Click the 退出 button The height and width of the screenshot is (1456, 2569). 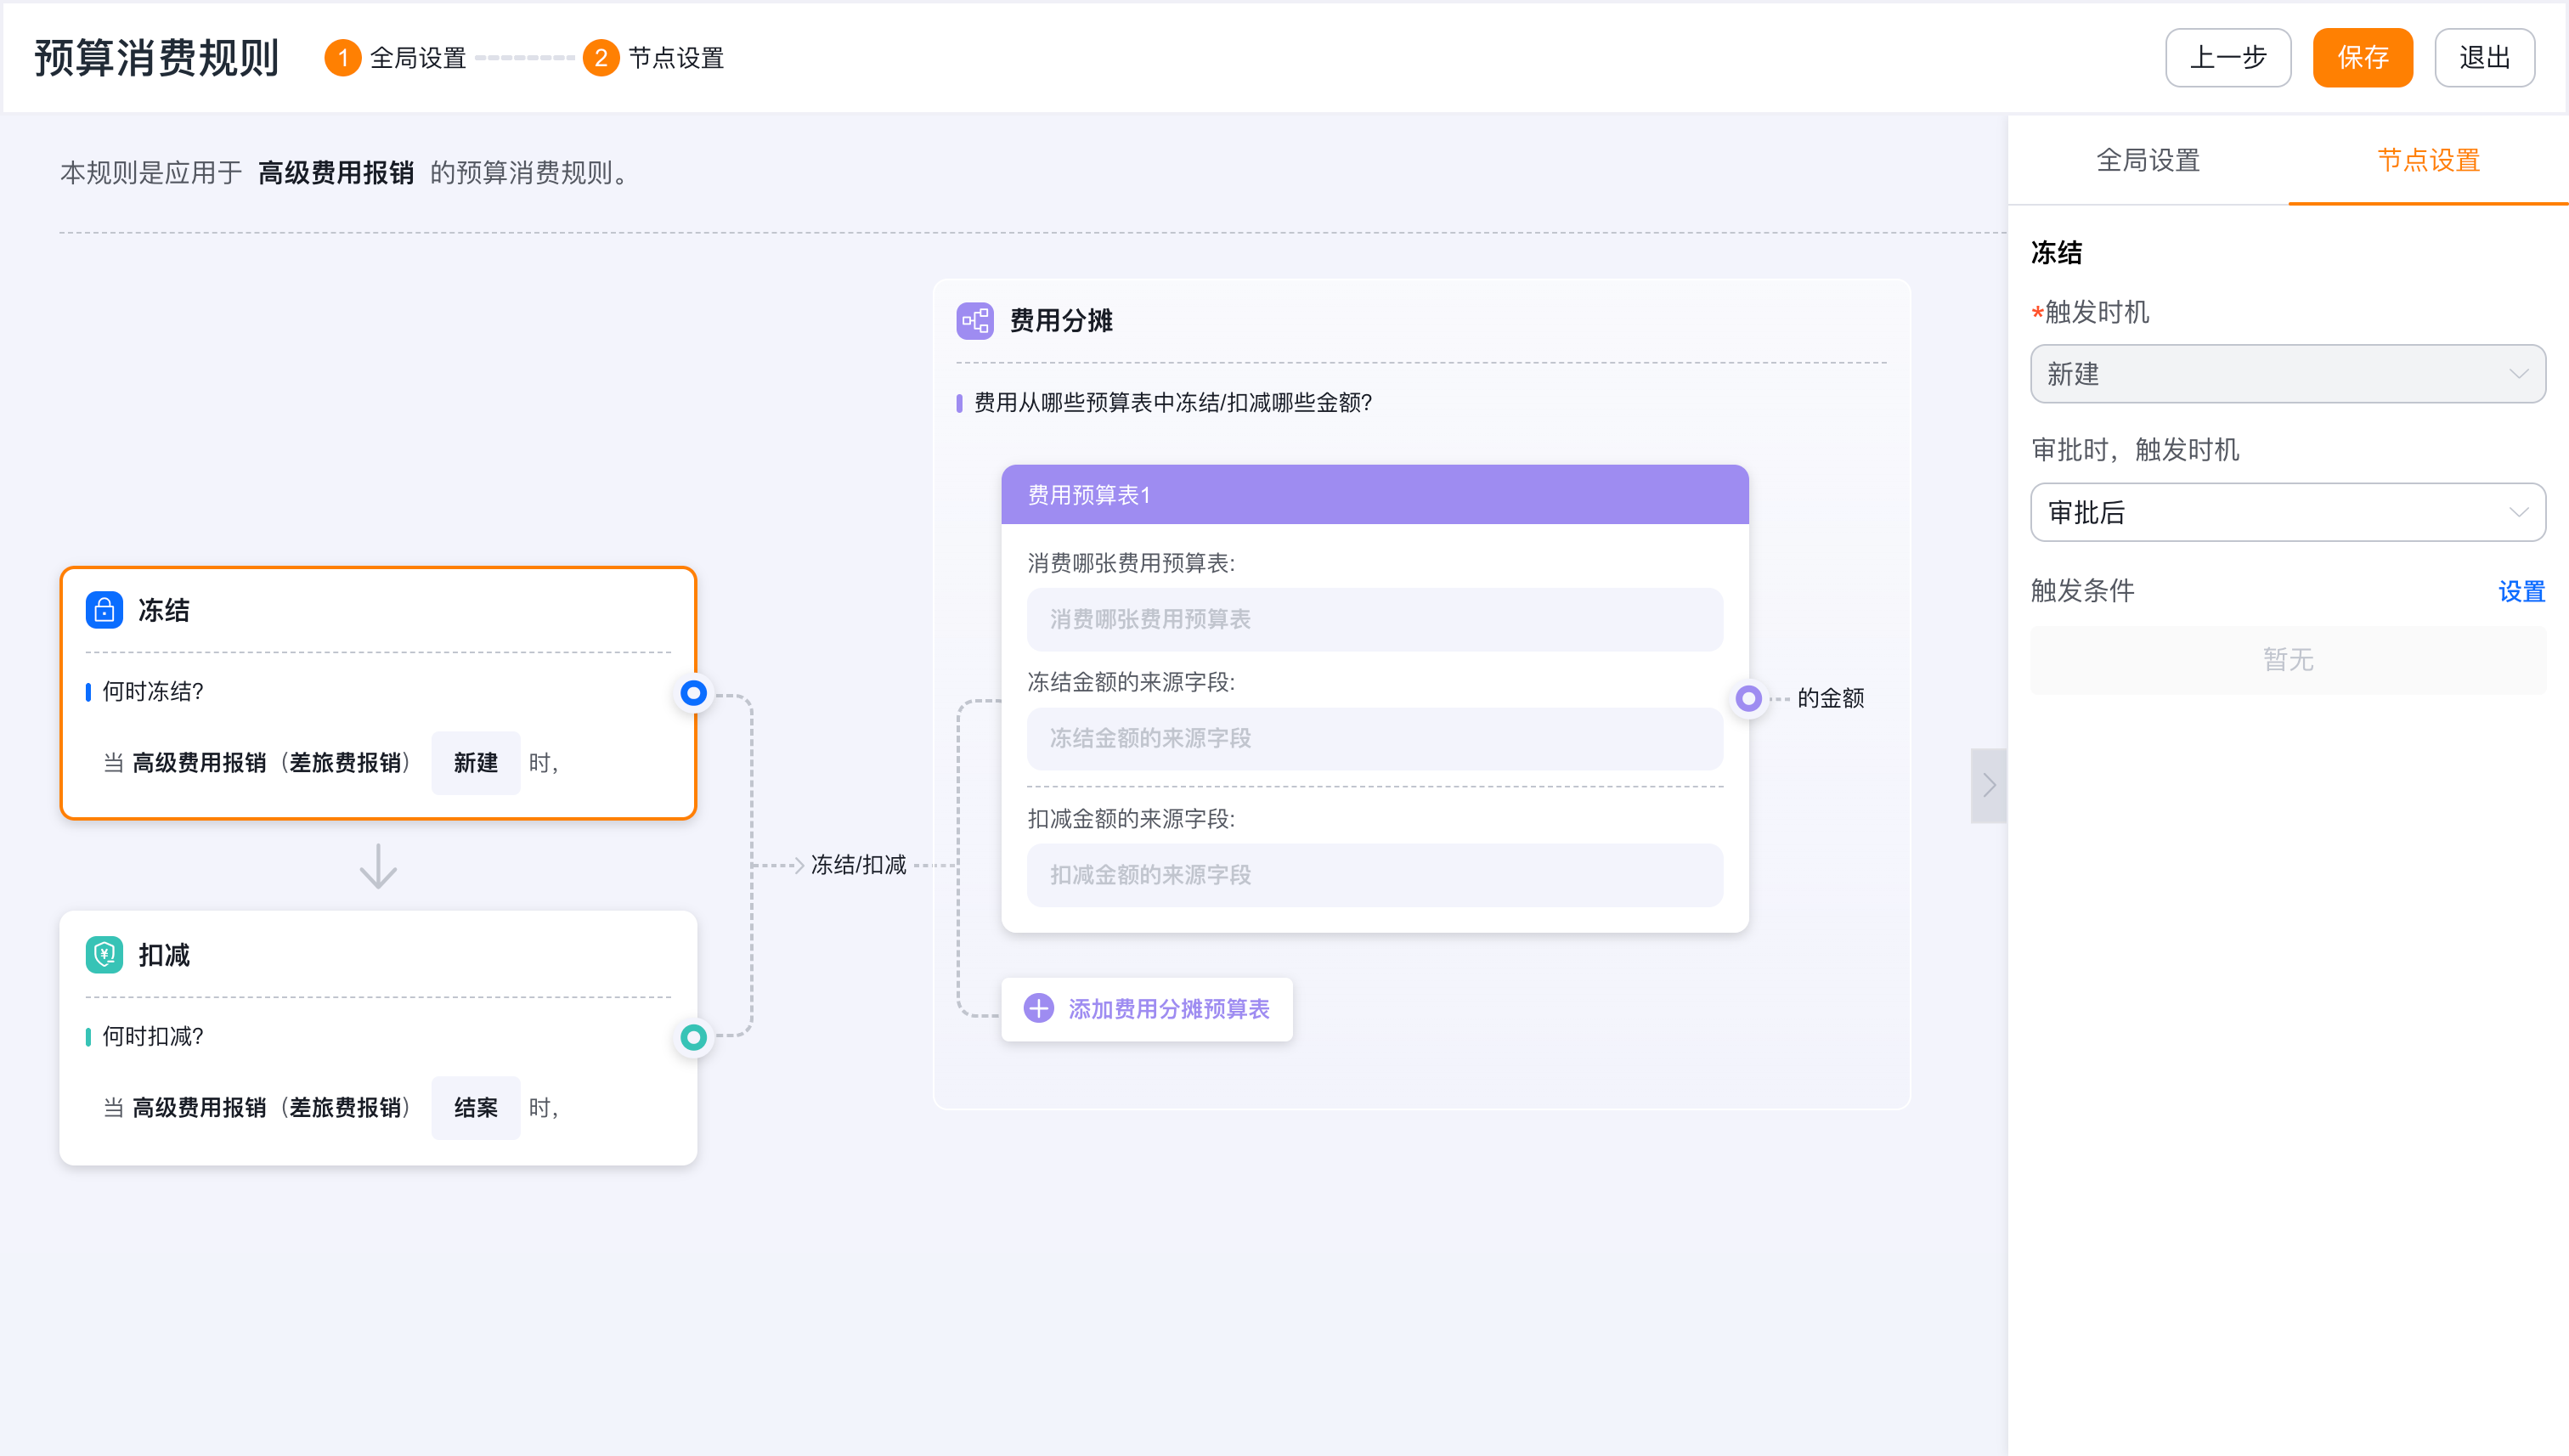pyautogui.click(x=2484, y=58)
